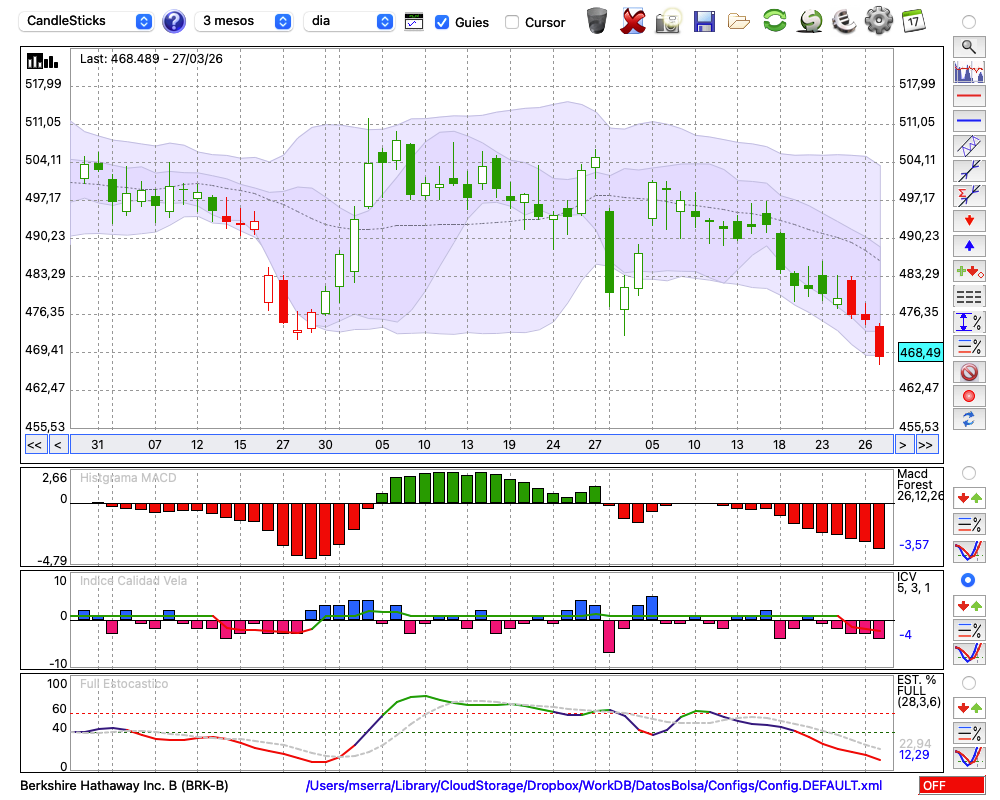The height and width of the screenshot is (800, 1000).
Task: Open the CandleSticks chart type dropdown
Action: (88, 21)
